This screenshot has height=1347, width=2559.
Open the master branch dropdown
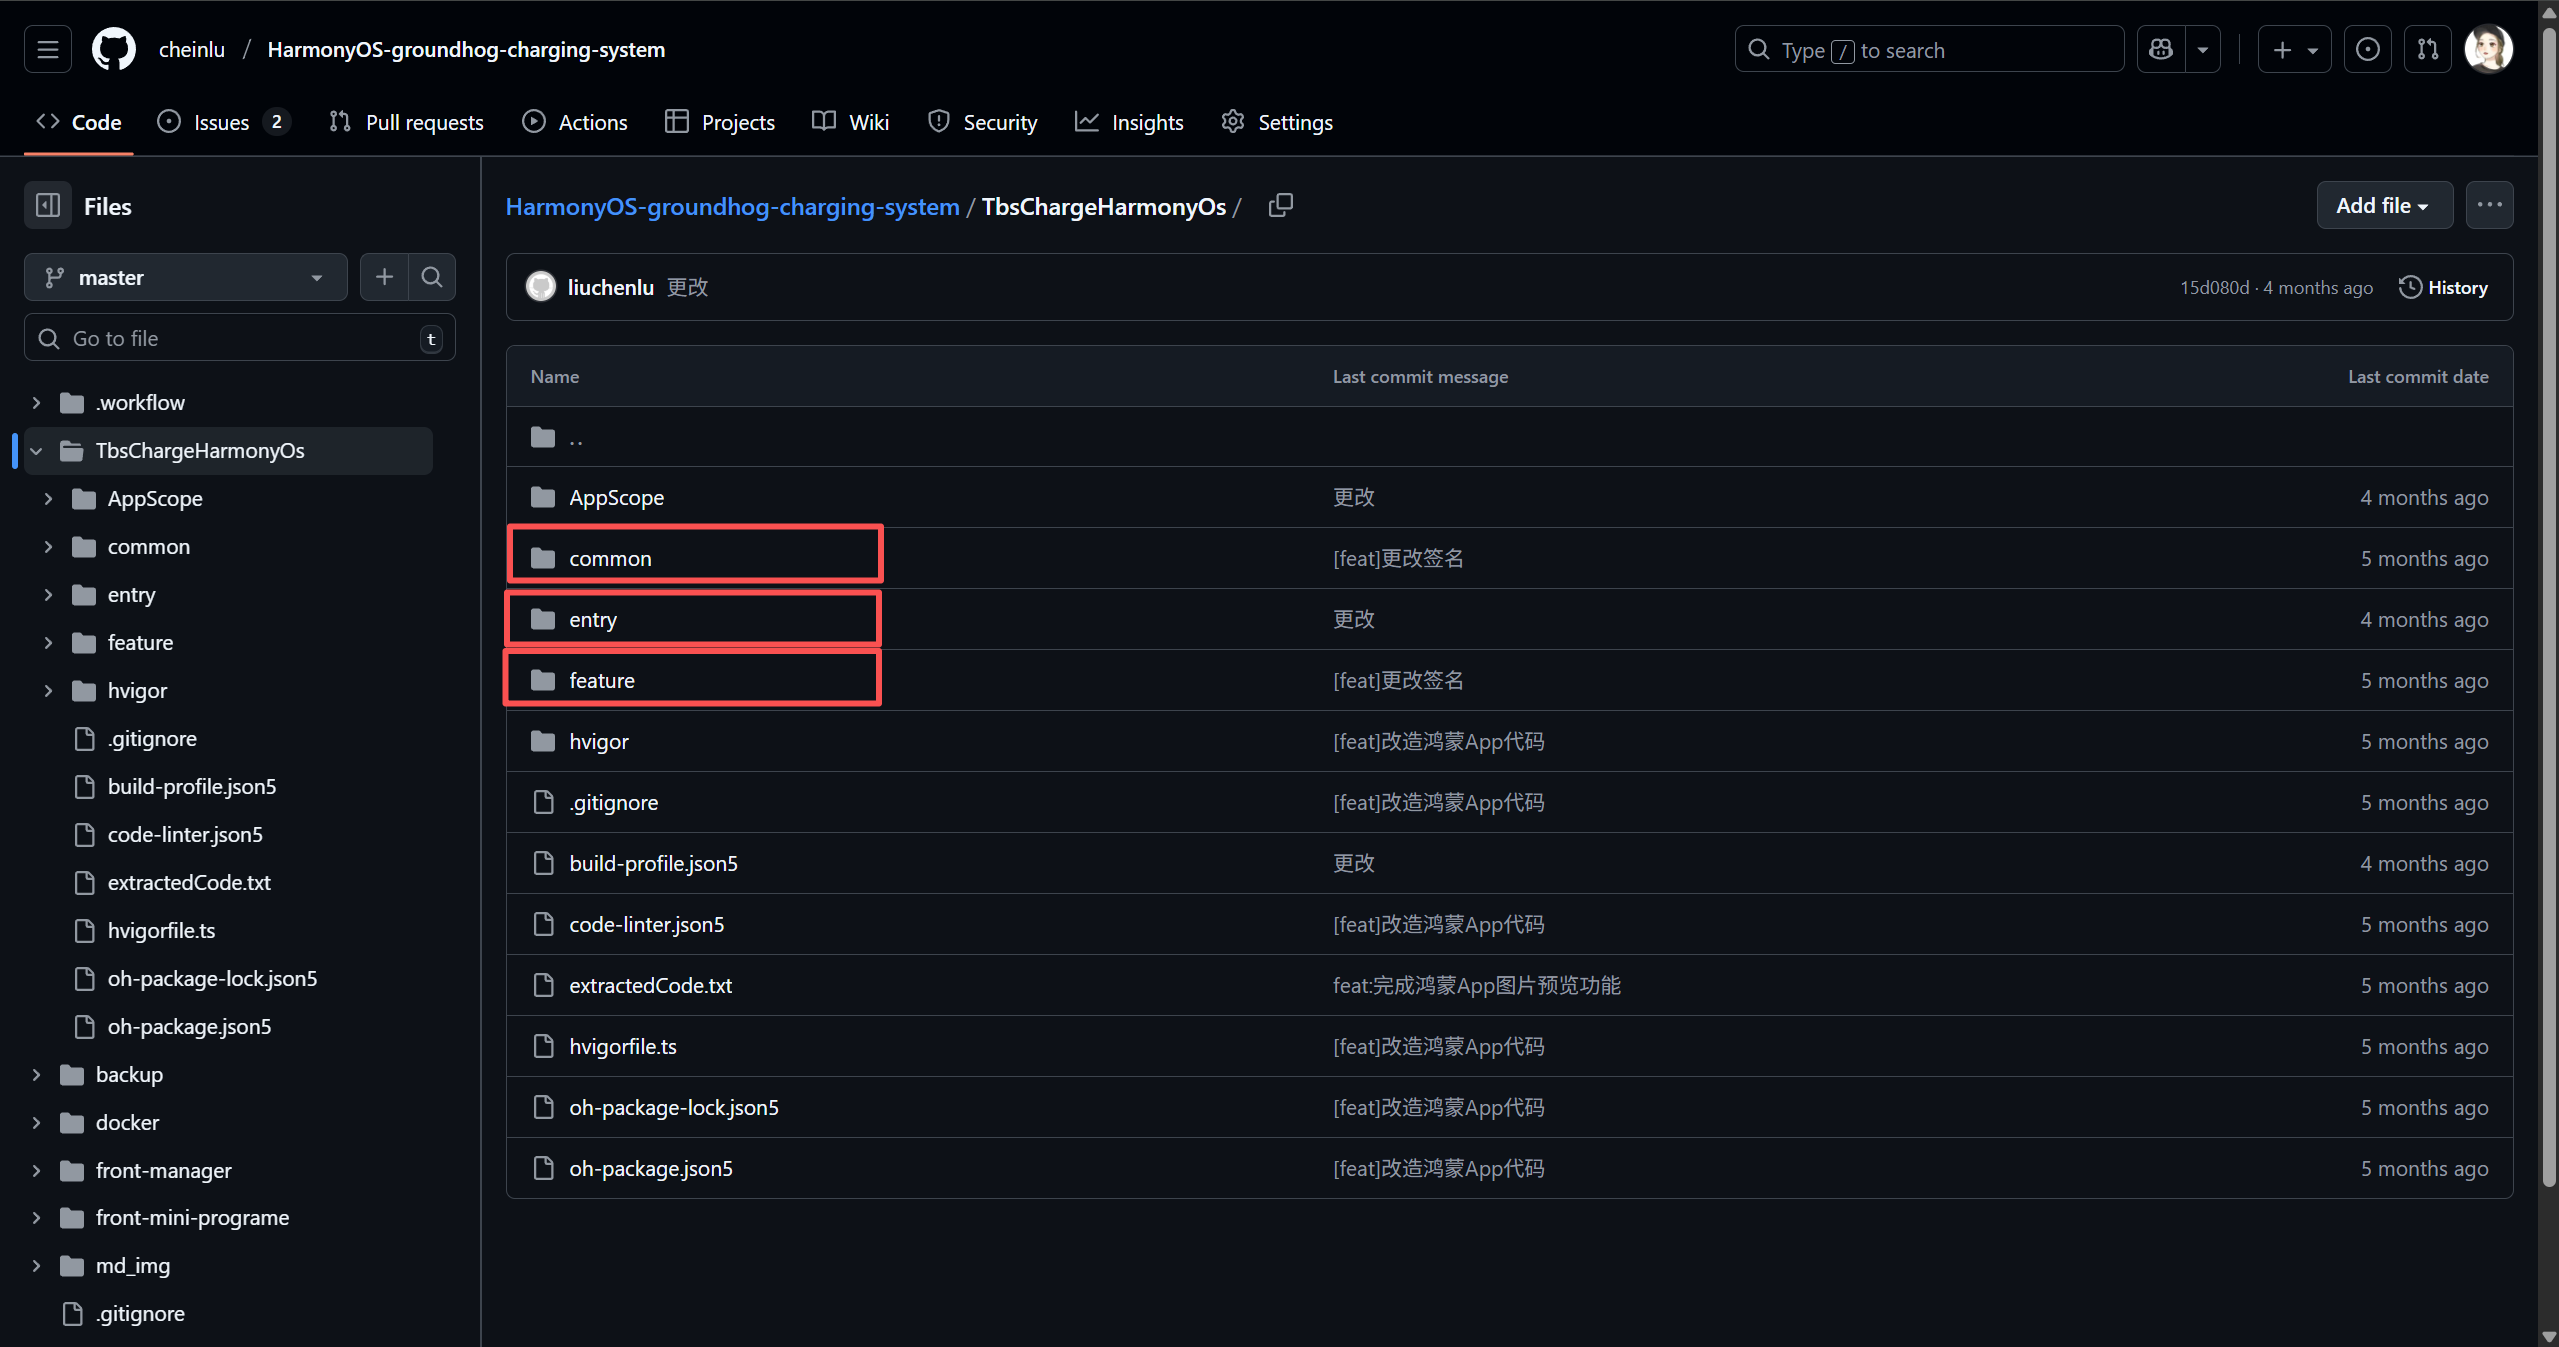point(186,277)
